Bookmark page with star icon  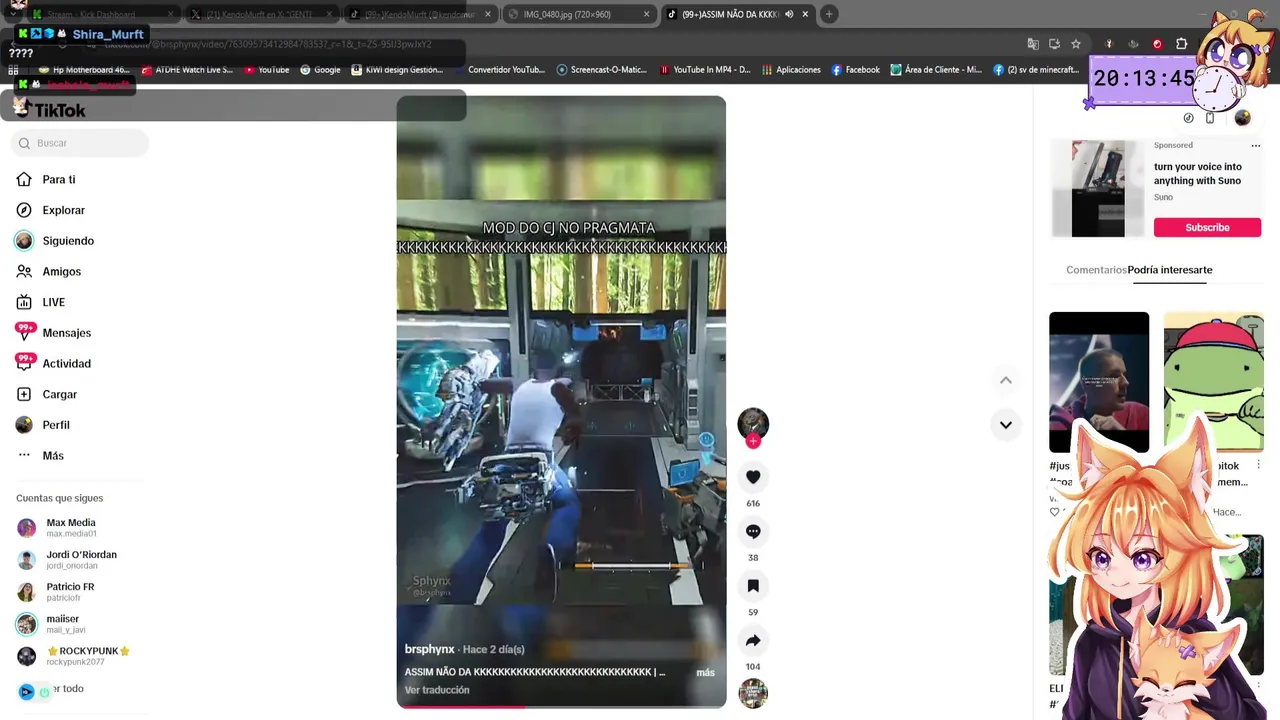pyautogui.click(x=1076, y=44)
